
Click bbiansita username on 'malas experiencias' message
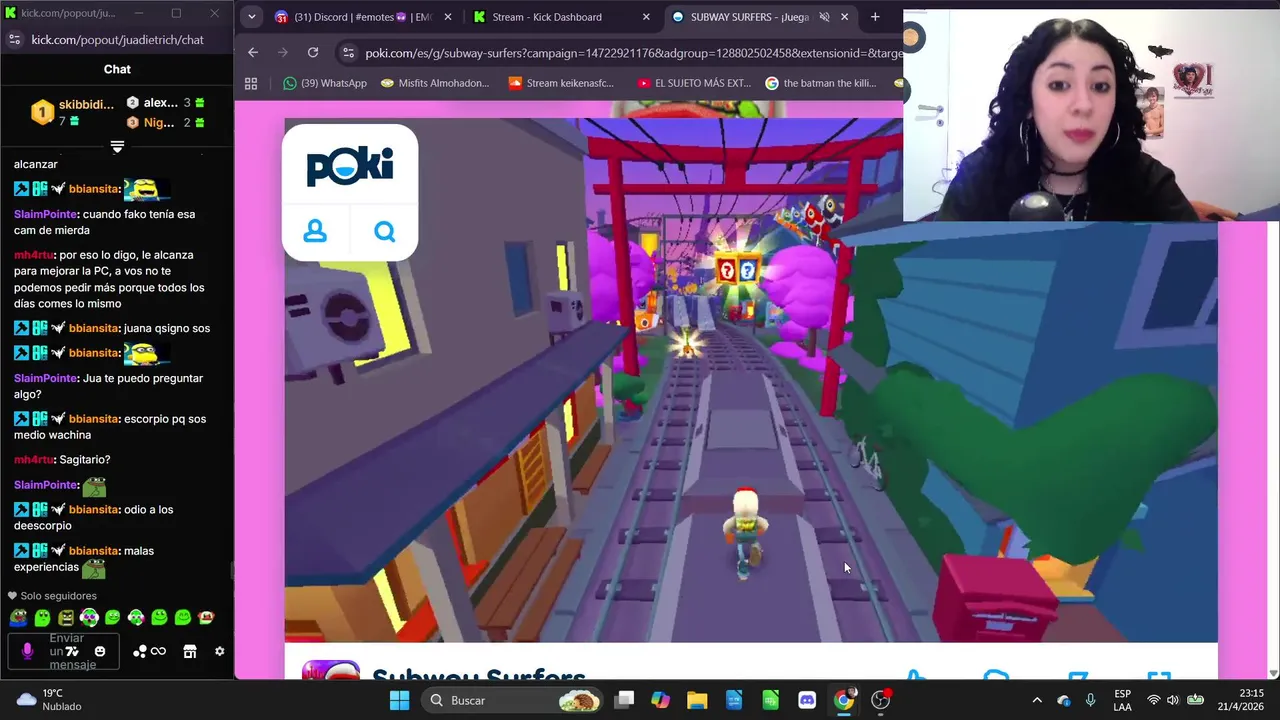[x=94, y=550]
